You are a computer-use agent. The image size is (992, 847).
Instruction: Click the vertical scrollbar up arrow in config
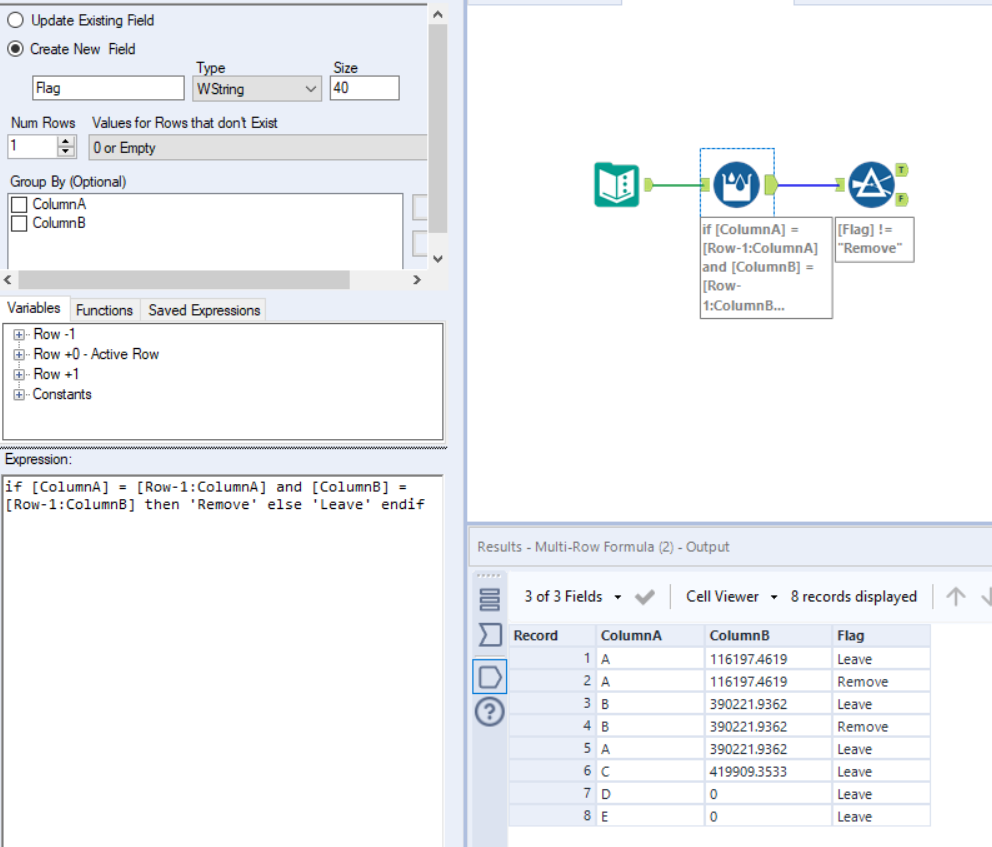tap(437, 14)
